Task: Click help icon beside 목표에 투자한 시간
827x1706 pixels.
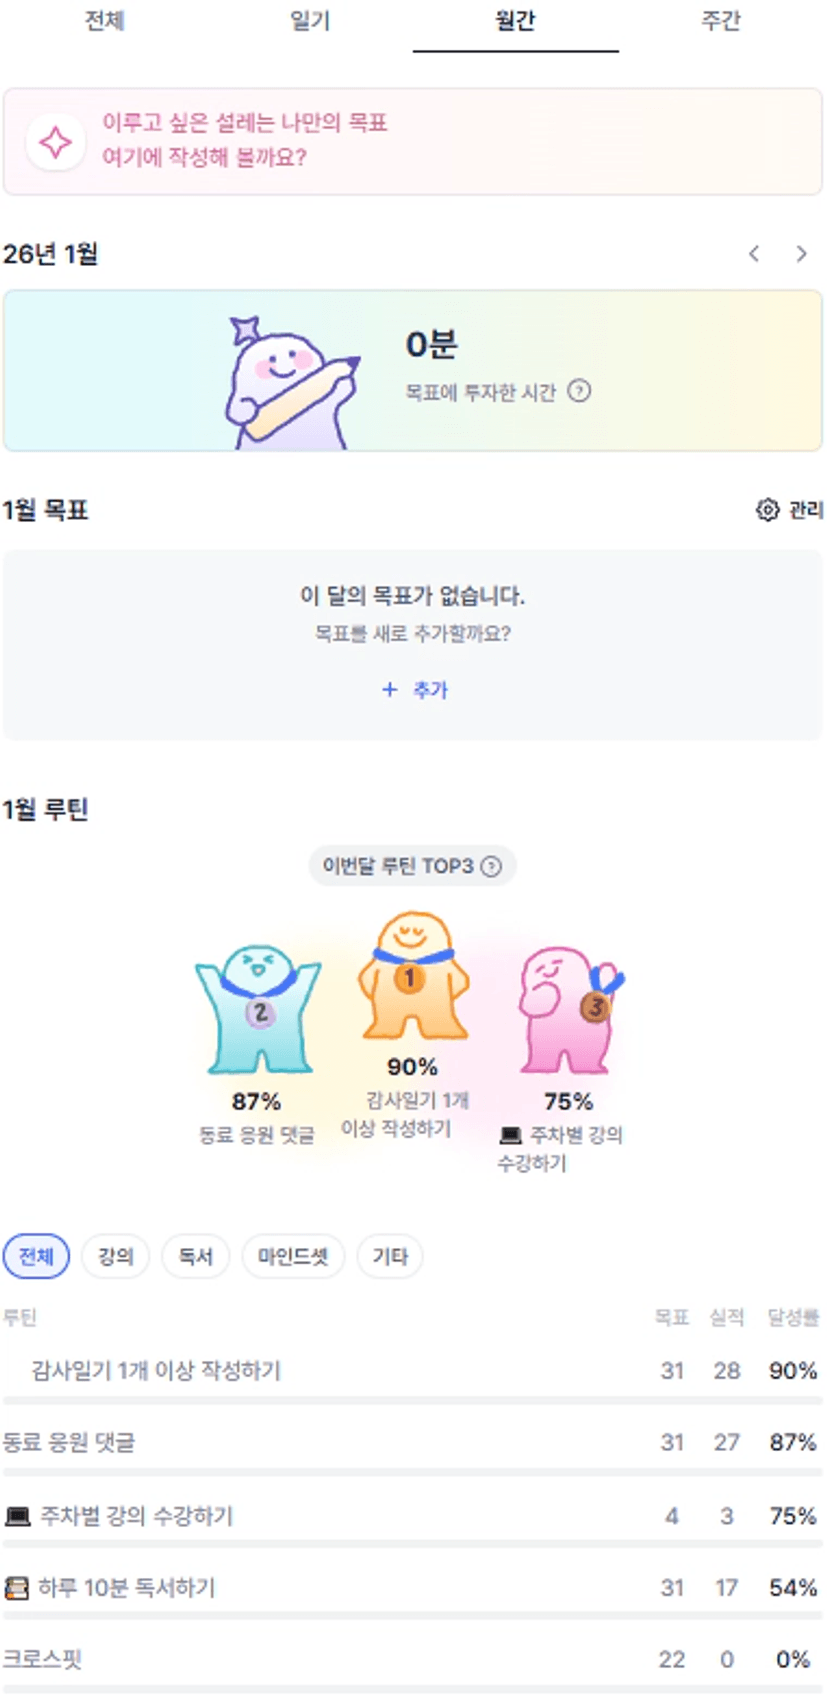Action: 579,391
